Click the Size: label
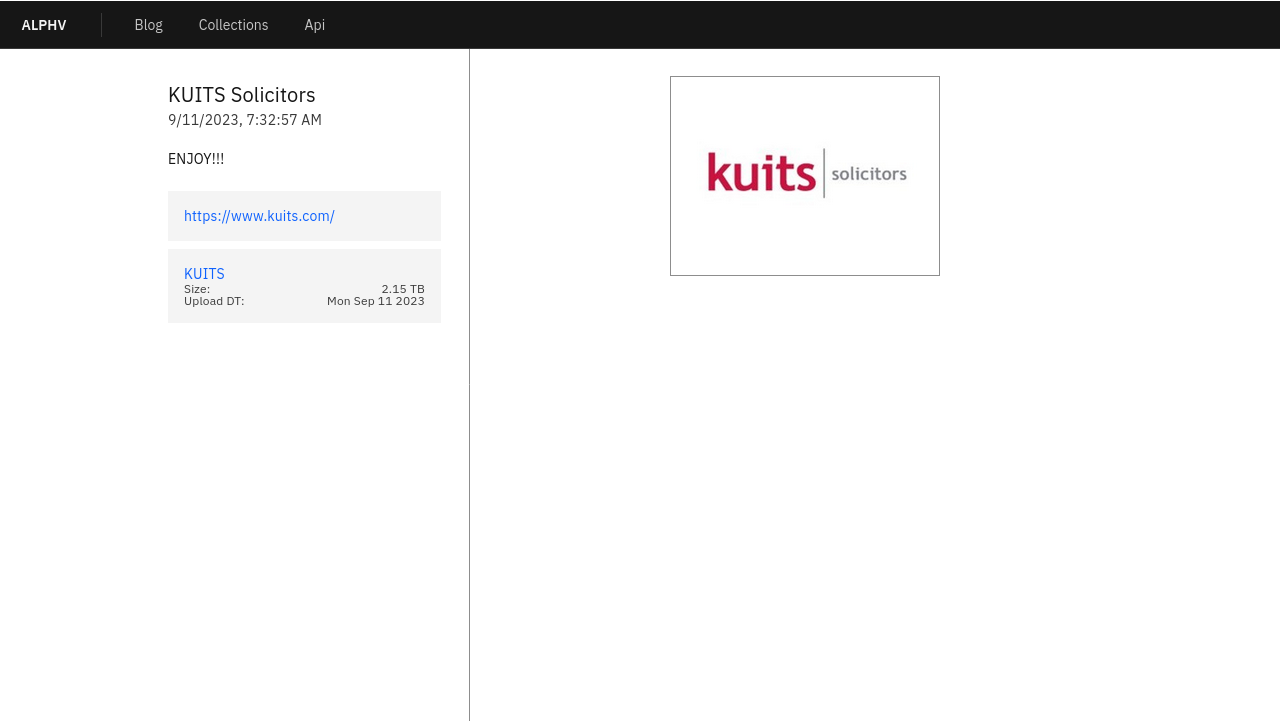The height and width of the screenshot is (721, 1280). tap(197, 289)
